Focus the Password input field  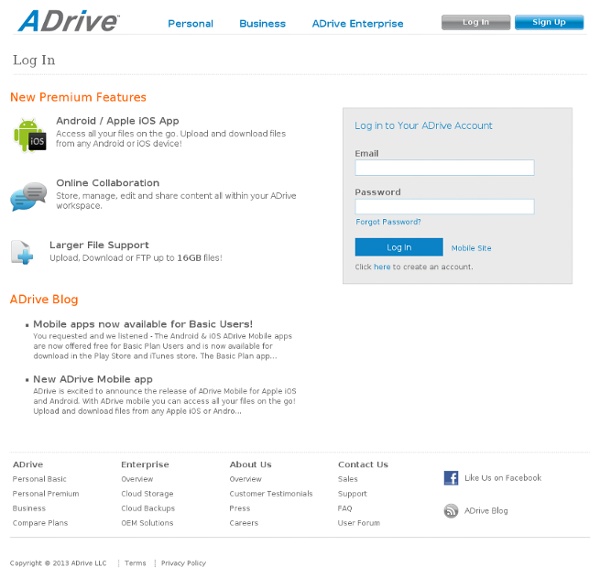pyautogui.click(x=444, y=206)
